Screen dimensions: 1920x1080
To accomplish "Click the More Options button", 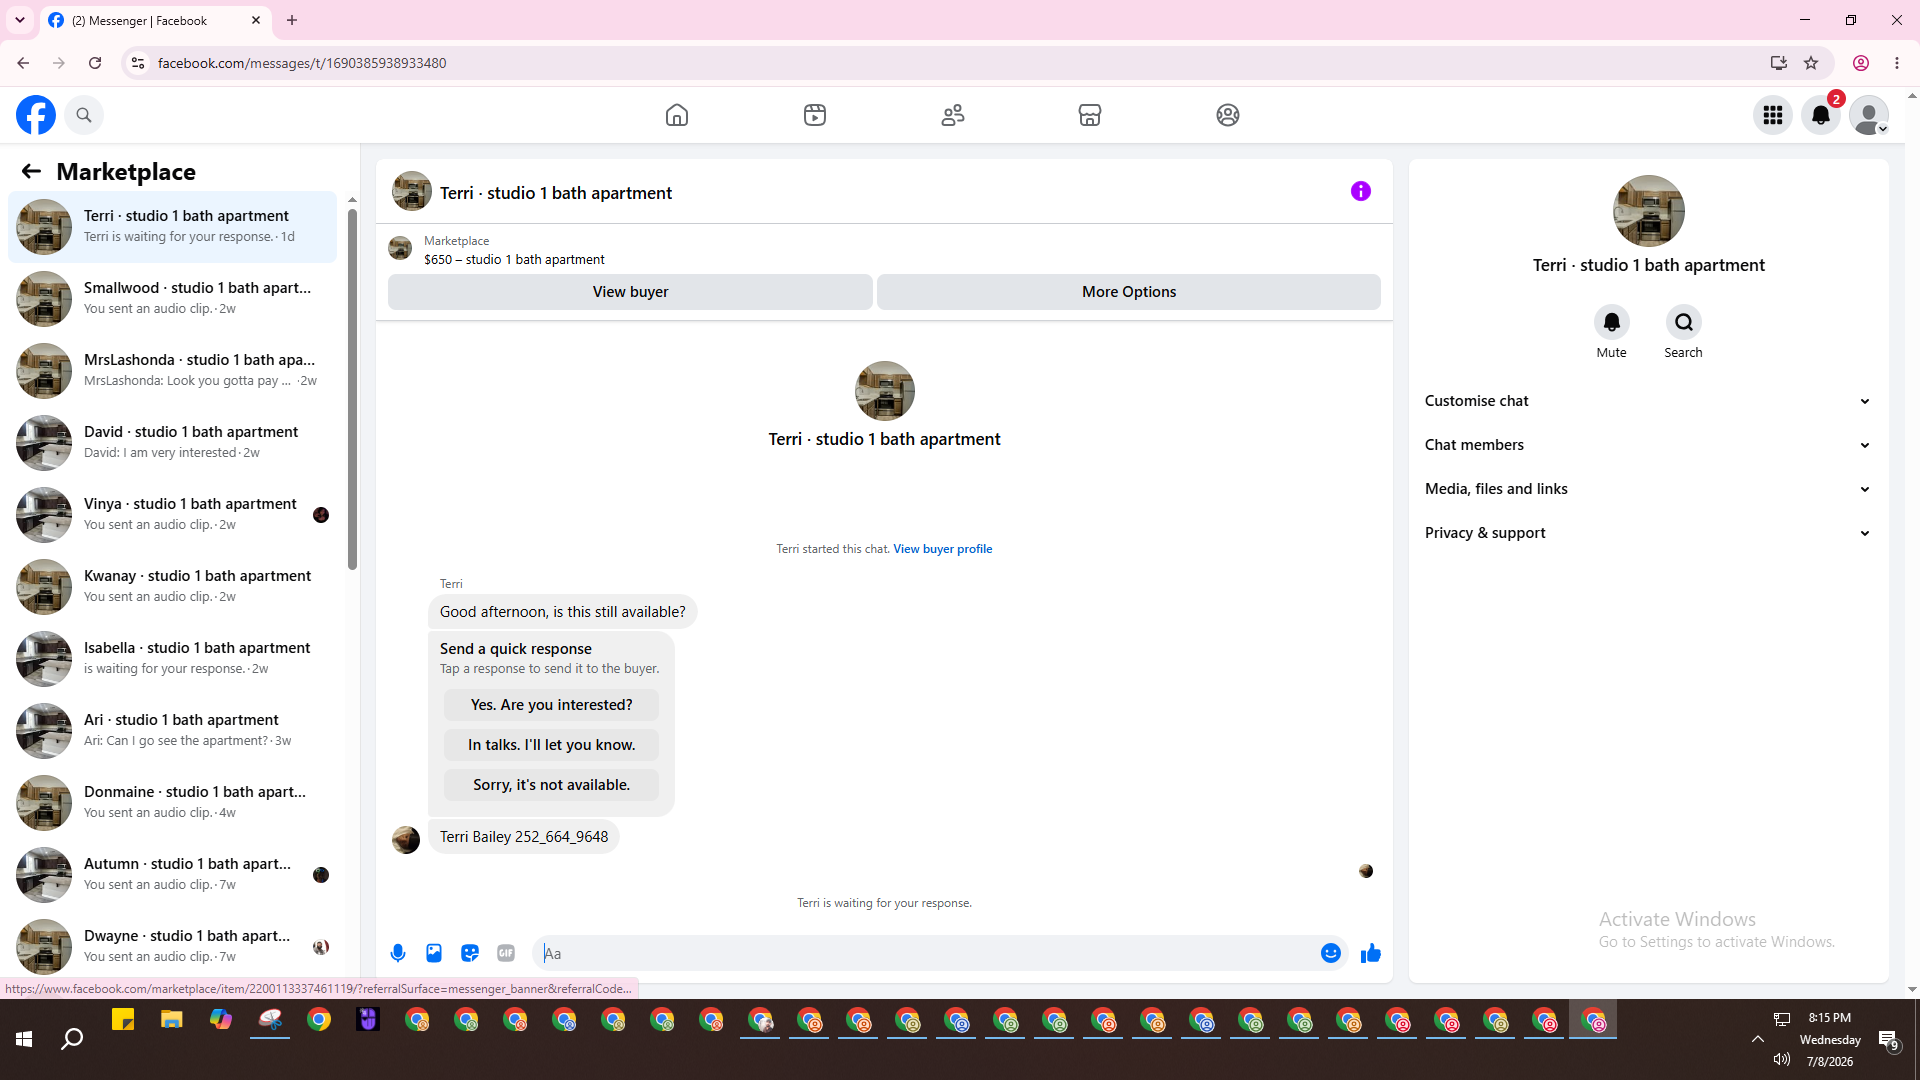I will [1129, 292].
